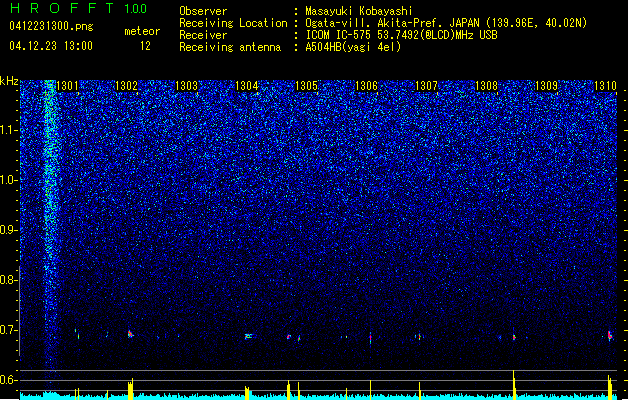Select the filename 0412231300.png
Viewport: 629px width, 400px height.
coord(51,27)
